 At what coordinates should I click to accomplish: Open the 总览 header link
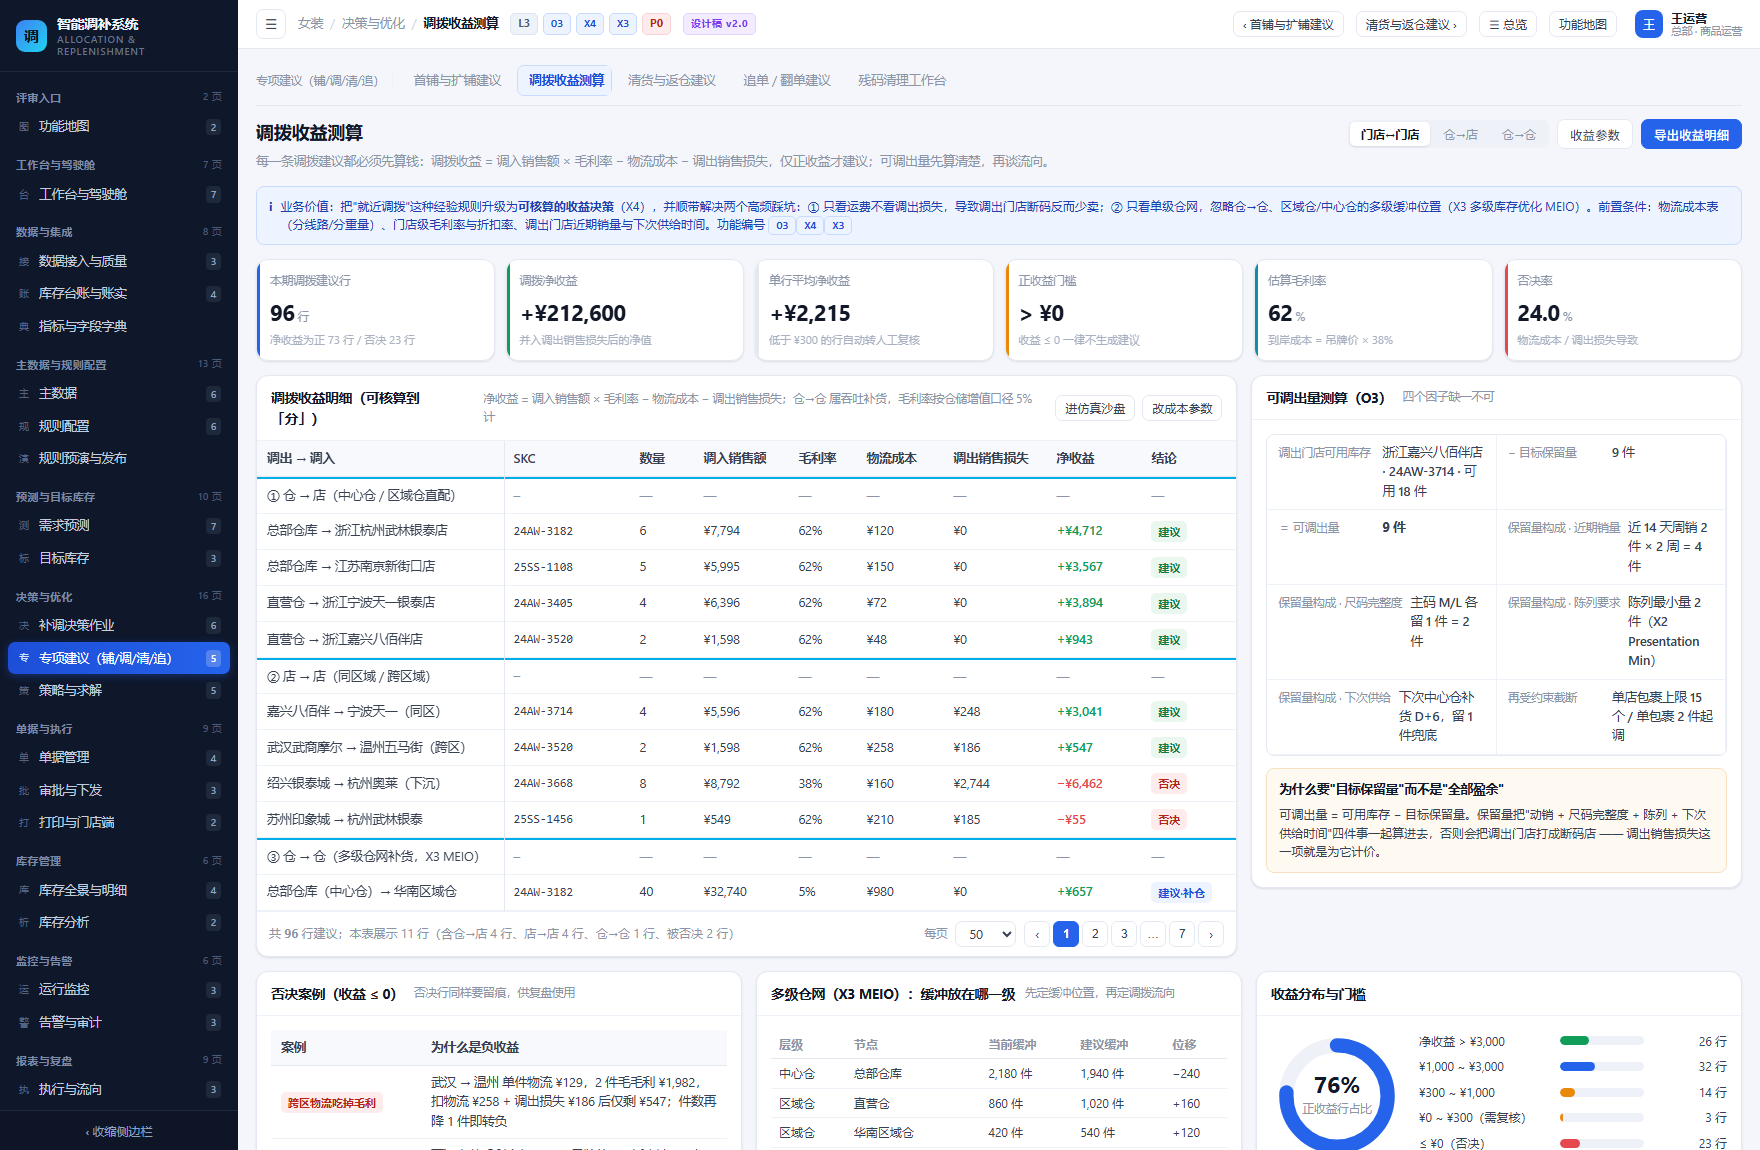[1508, 24]
